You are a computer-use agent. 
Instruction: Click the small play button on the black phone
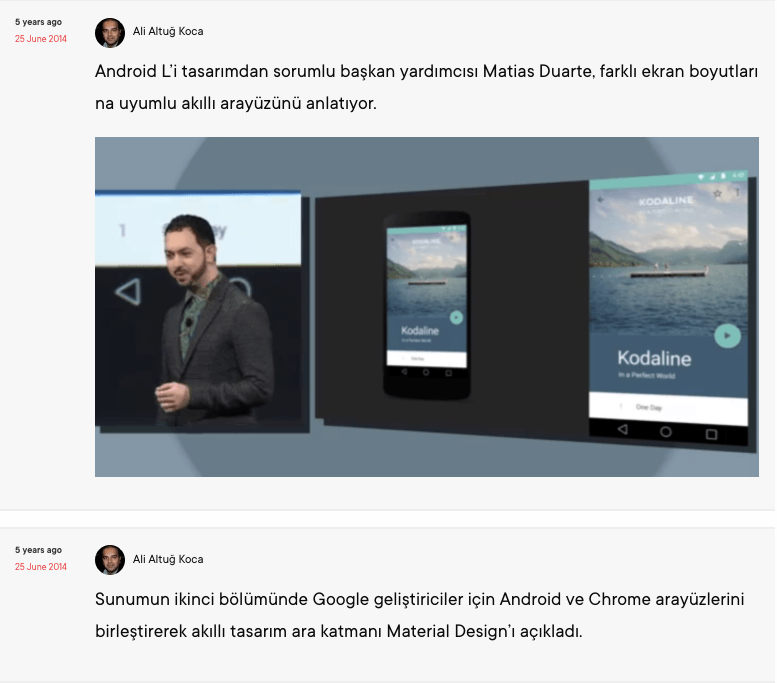[456, 317]
